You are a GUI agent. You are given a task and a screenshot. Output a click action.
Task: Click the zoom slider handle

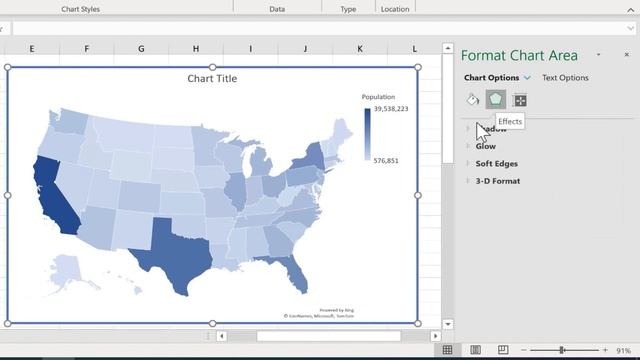pos(562,350)
